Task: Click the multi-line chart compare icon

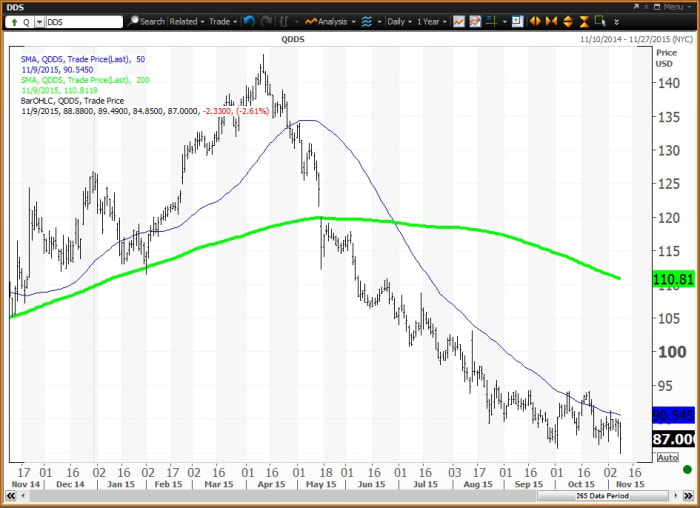Action: tap(475, 21)
